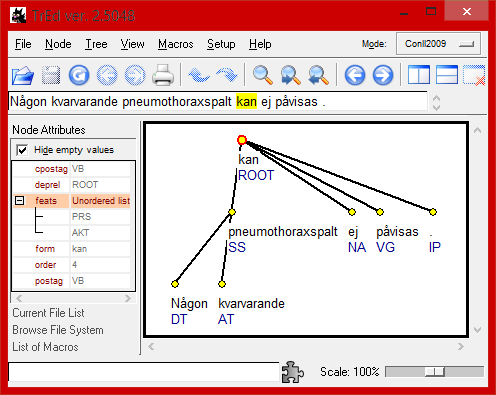Click Browse File System
496x395 pixels.
point(58,330)
